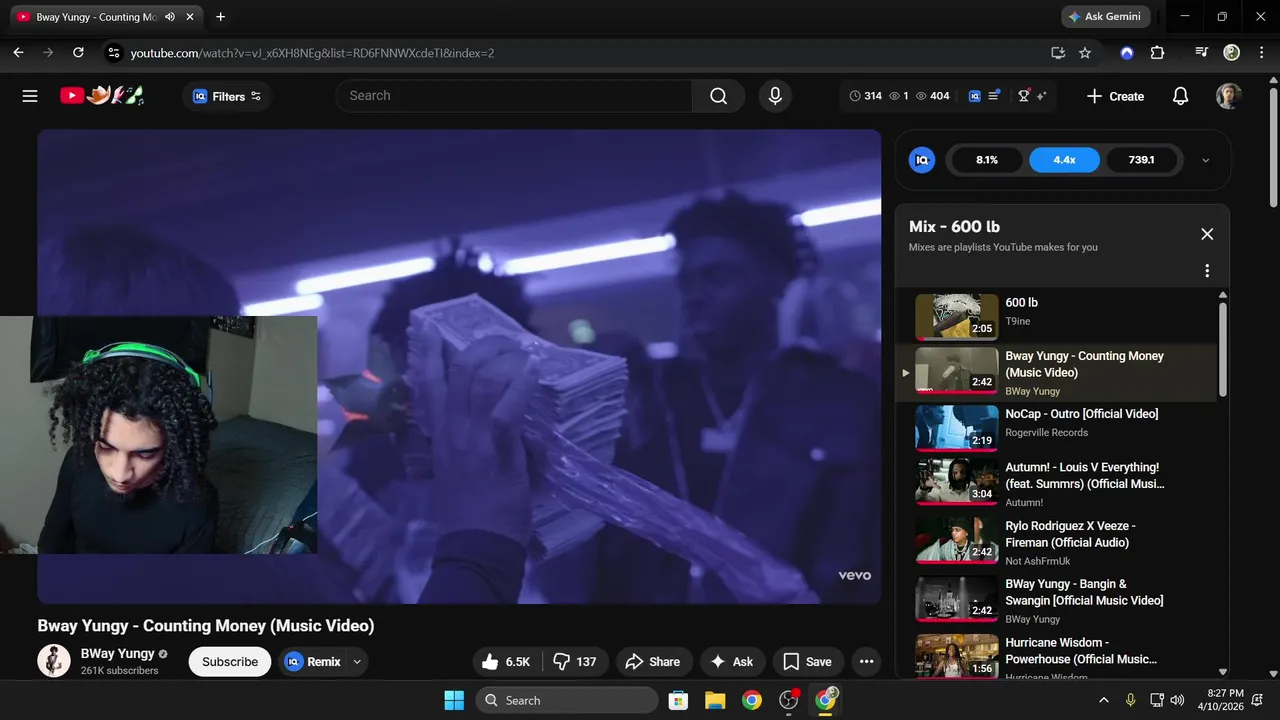Open Chrome's three-dot menu

click(x=1260, y=53)
